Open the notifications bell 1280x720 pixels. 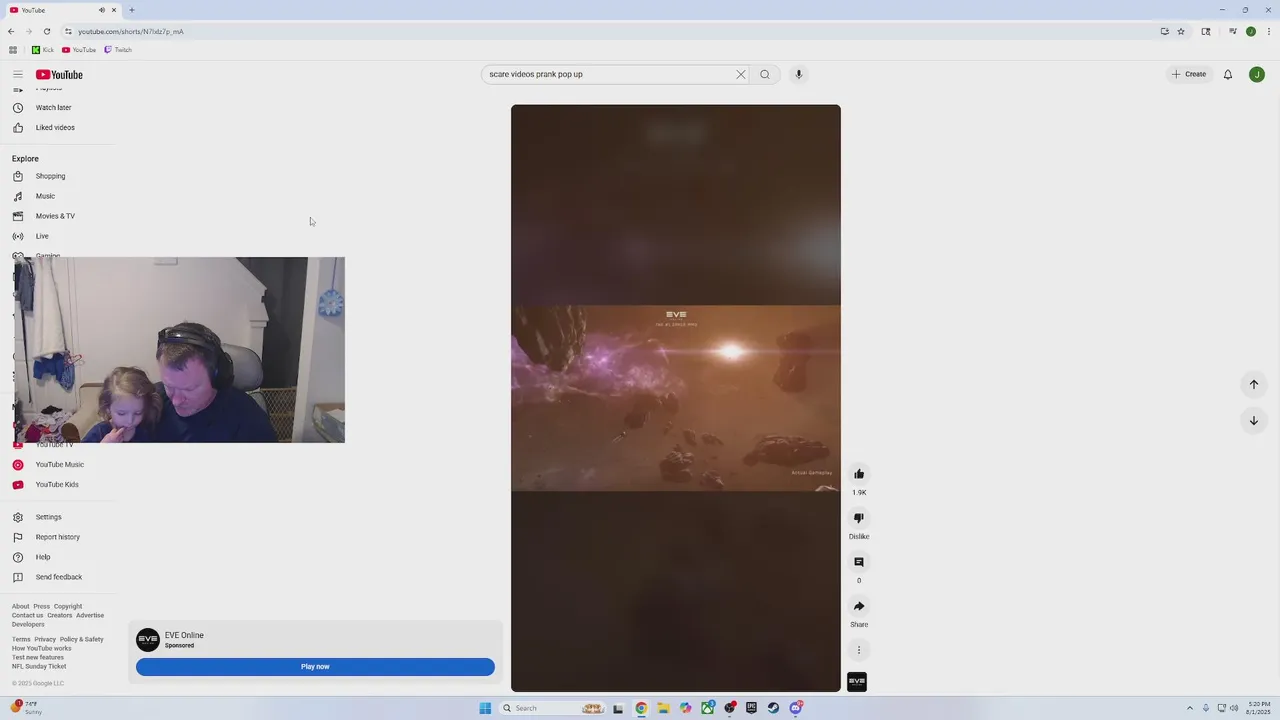click(x=1228, y=74)
